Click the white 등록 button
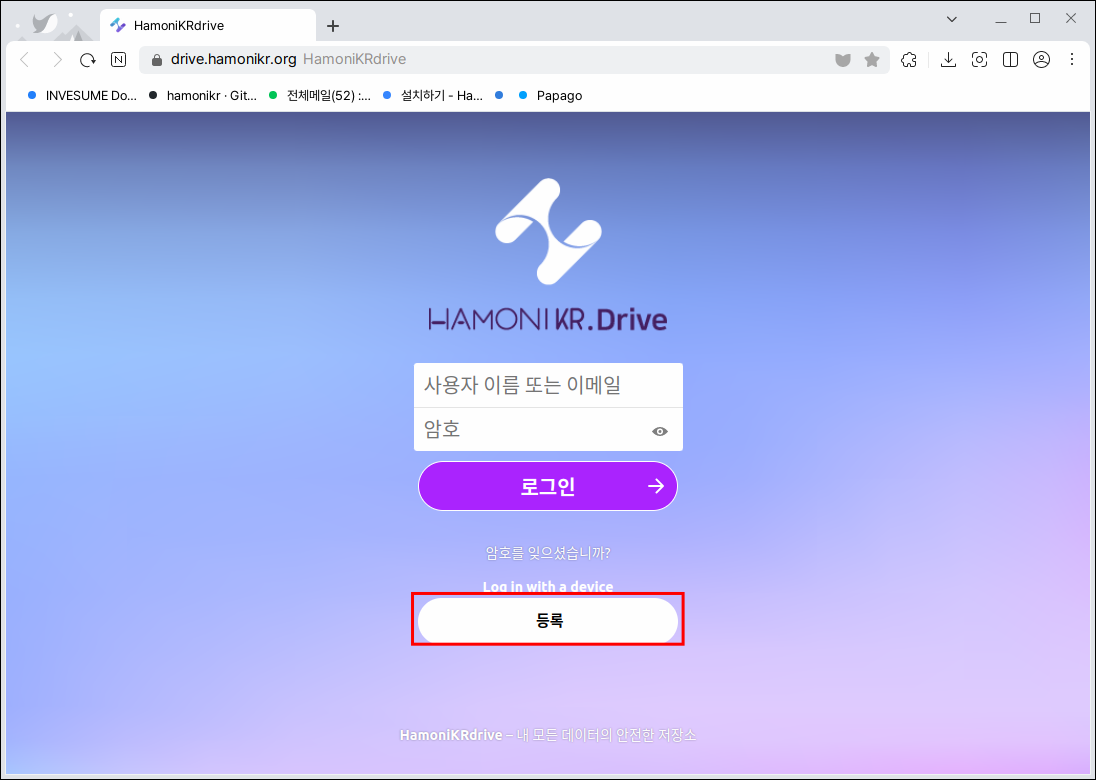1096x780 pixels. tap(548, 621)
